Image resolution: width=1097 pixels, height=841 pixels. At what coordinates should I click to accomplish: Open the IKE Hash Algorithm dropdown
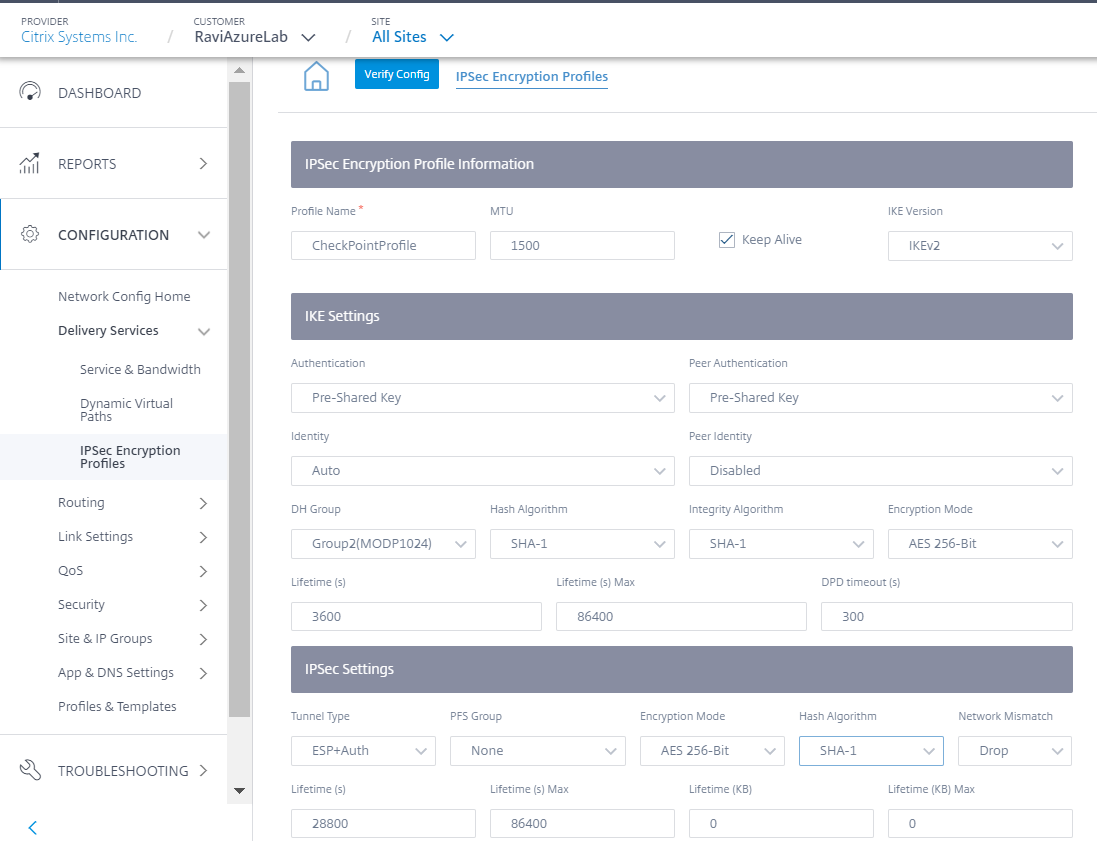(582, 544)
